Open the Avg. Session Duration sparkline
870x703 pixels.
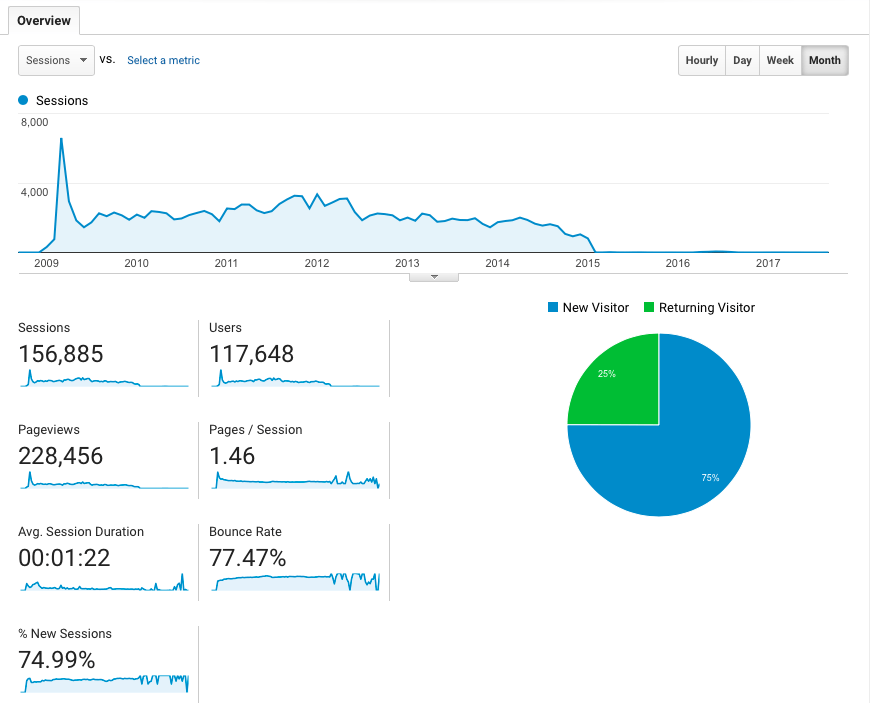click(x=104, y=582)
